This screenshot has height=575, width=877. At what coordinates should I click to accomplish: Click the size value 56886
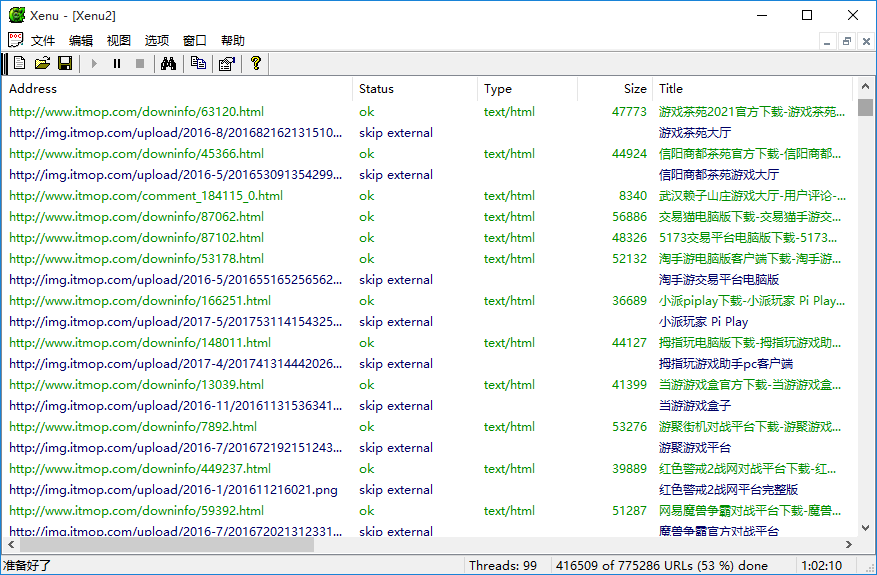click(x=629, y=216)
